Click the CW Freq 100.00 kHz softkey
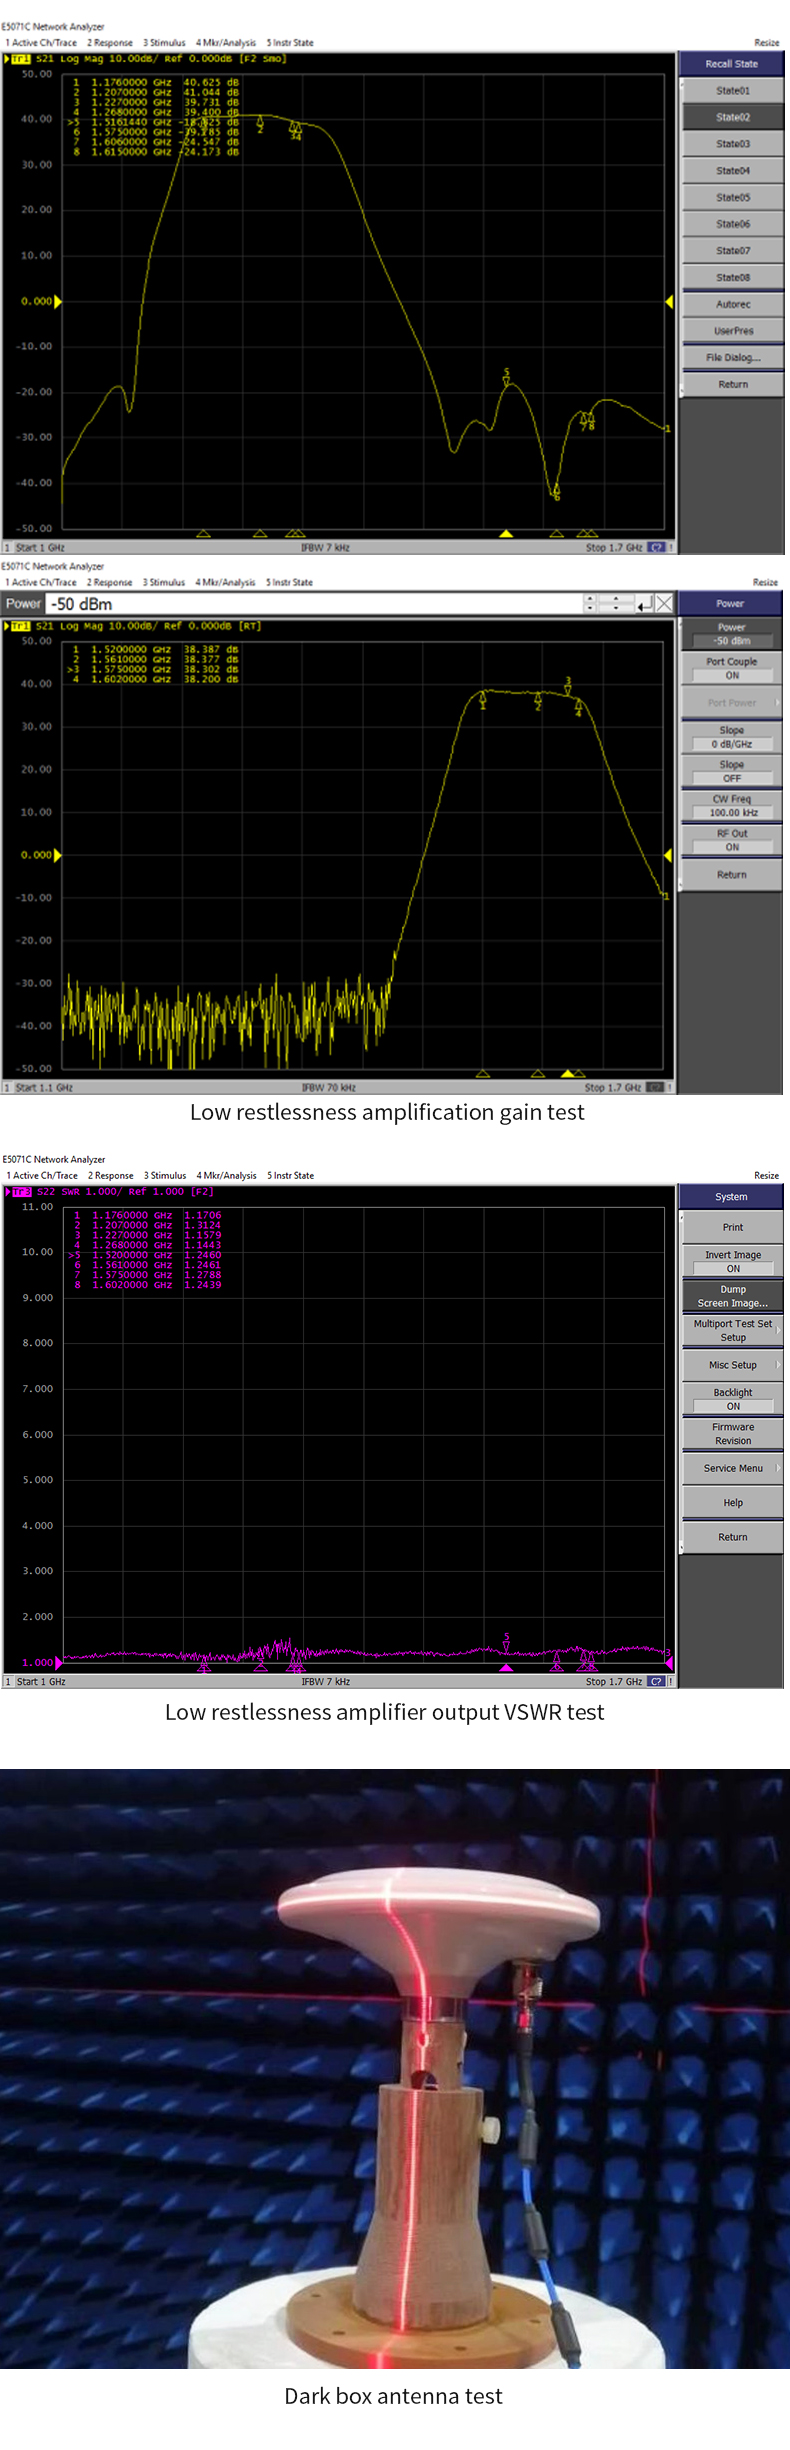 tap(731, 806)
